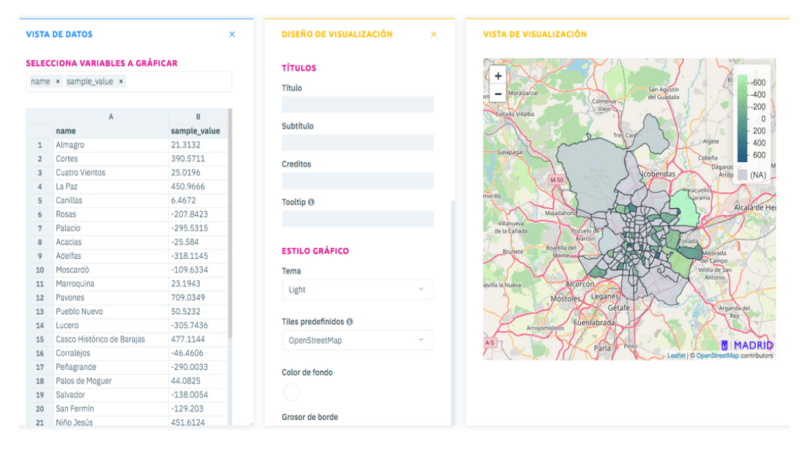Open the Tiles predefinidos dropdown arrow

[x=421, y=340]
